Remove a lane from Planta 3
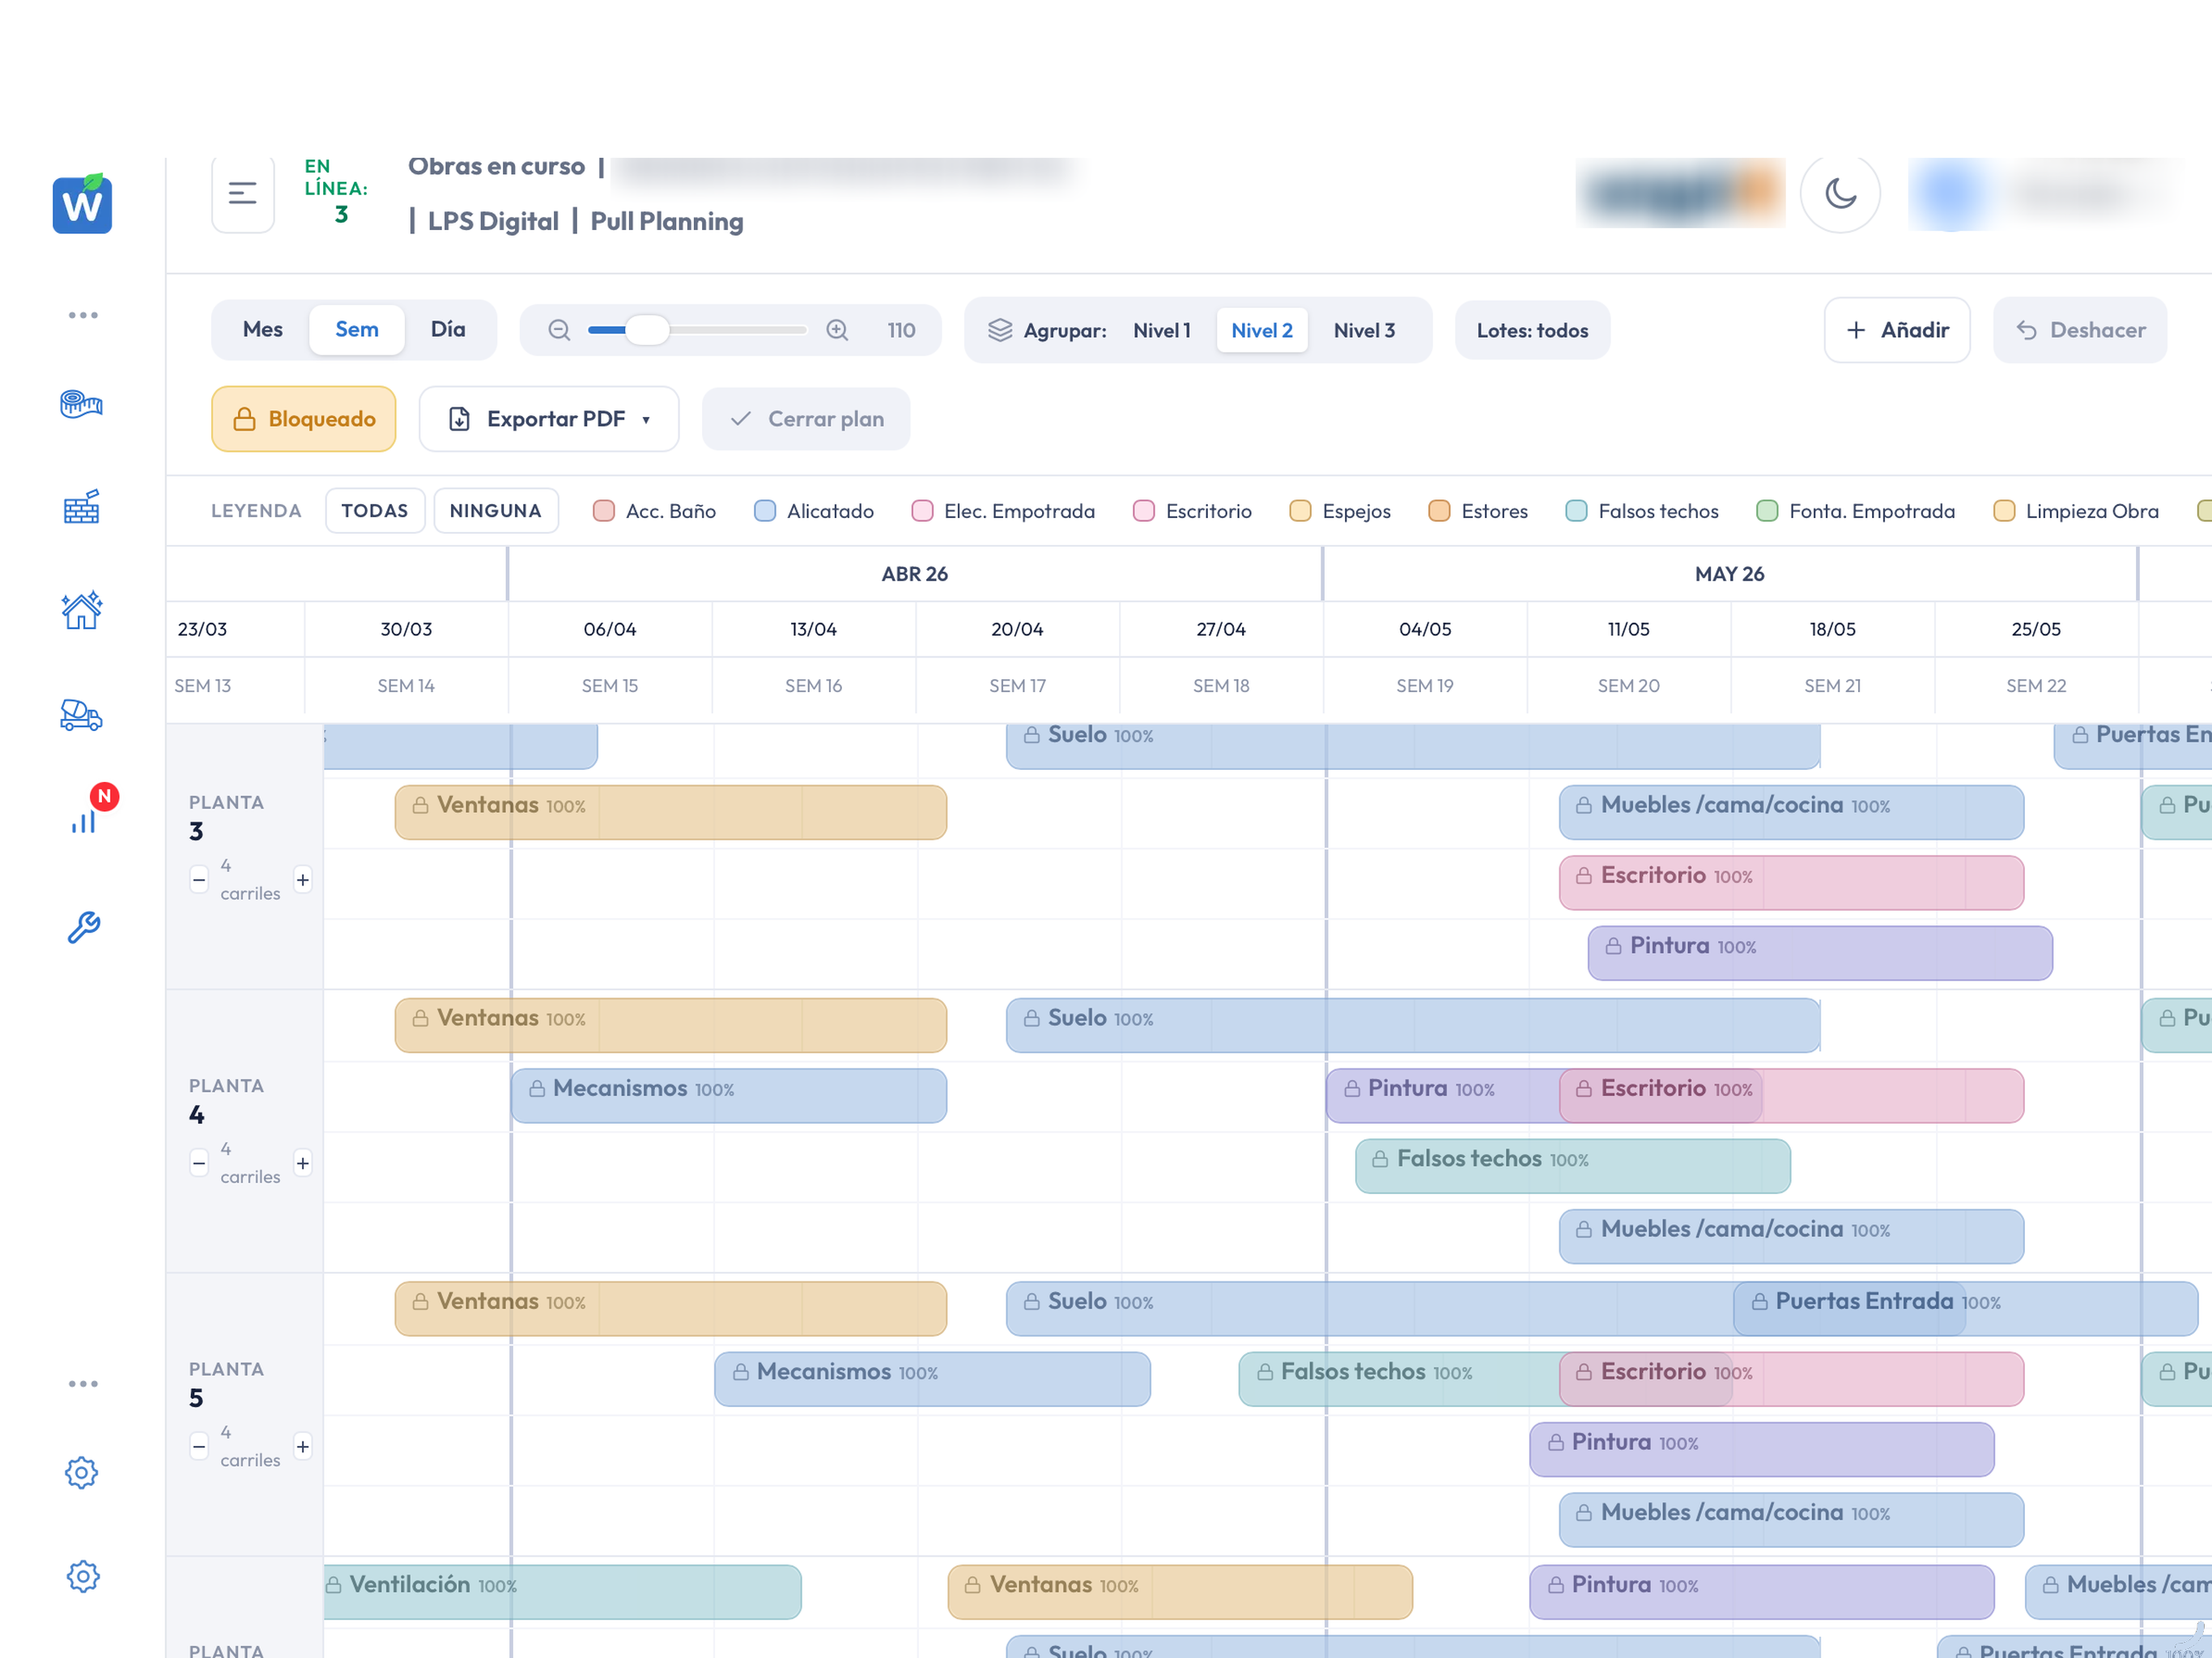2212x1658 pixels. [x=199, y=880]
